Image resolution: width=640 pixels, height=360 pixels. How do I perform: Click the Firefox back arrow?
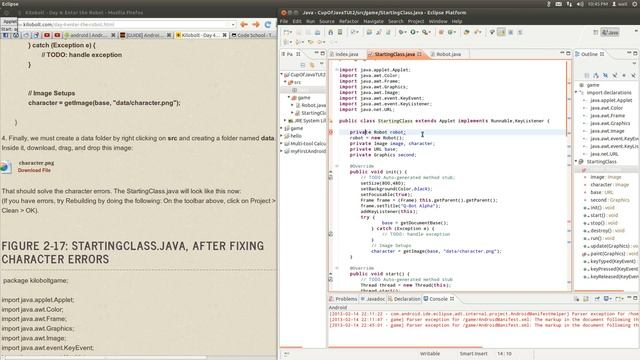(x=244, y=24)
